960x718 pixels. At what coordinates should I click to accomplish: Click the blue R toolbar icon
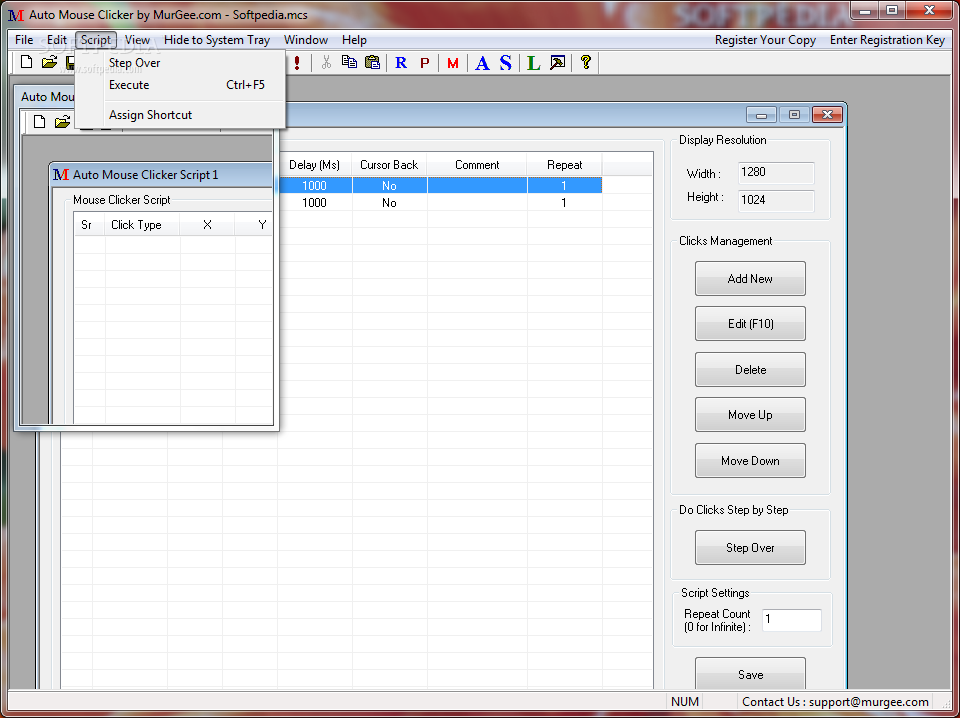click(401, 62)
